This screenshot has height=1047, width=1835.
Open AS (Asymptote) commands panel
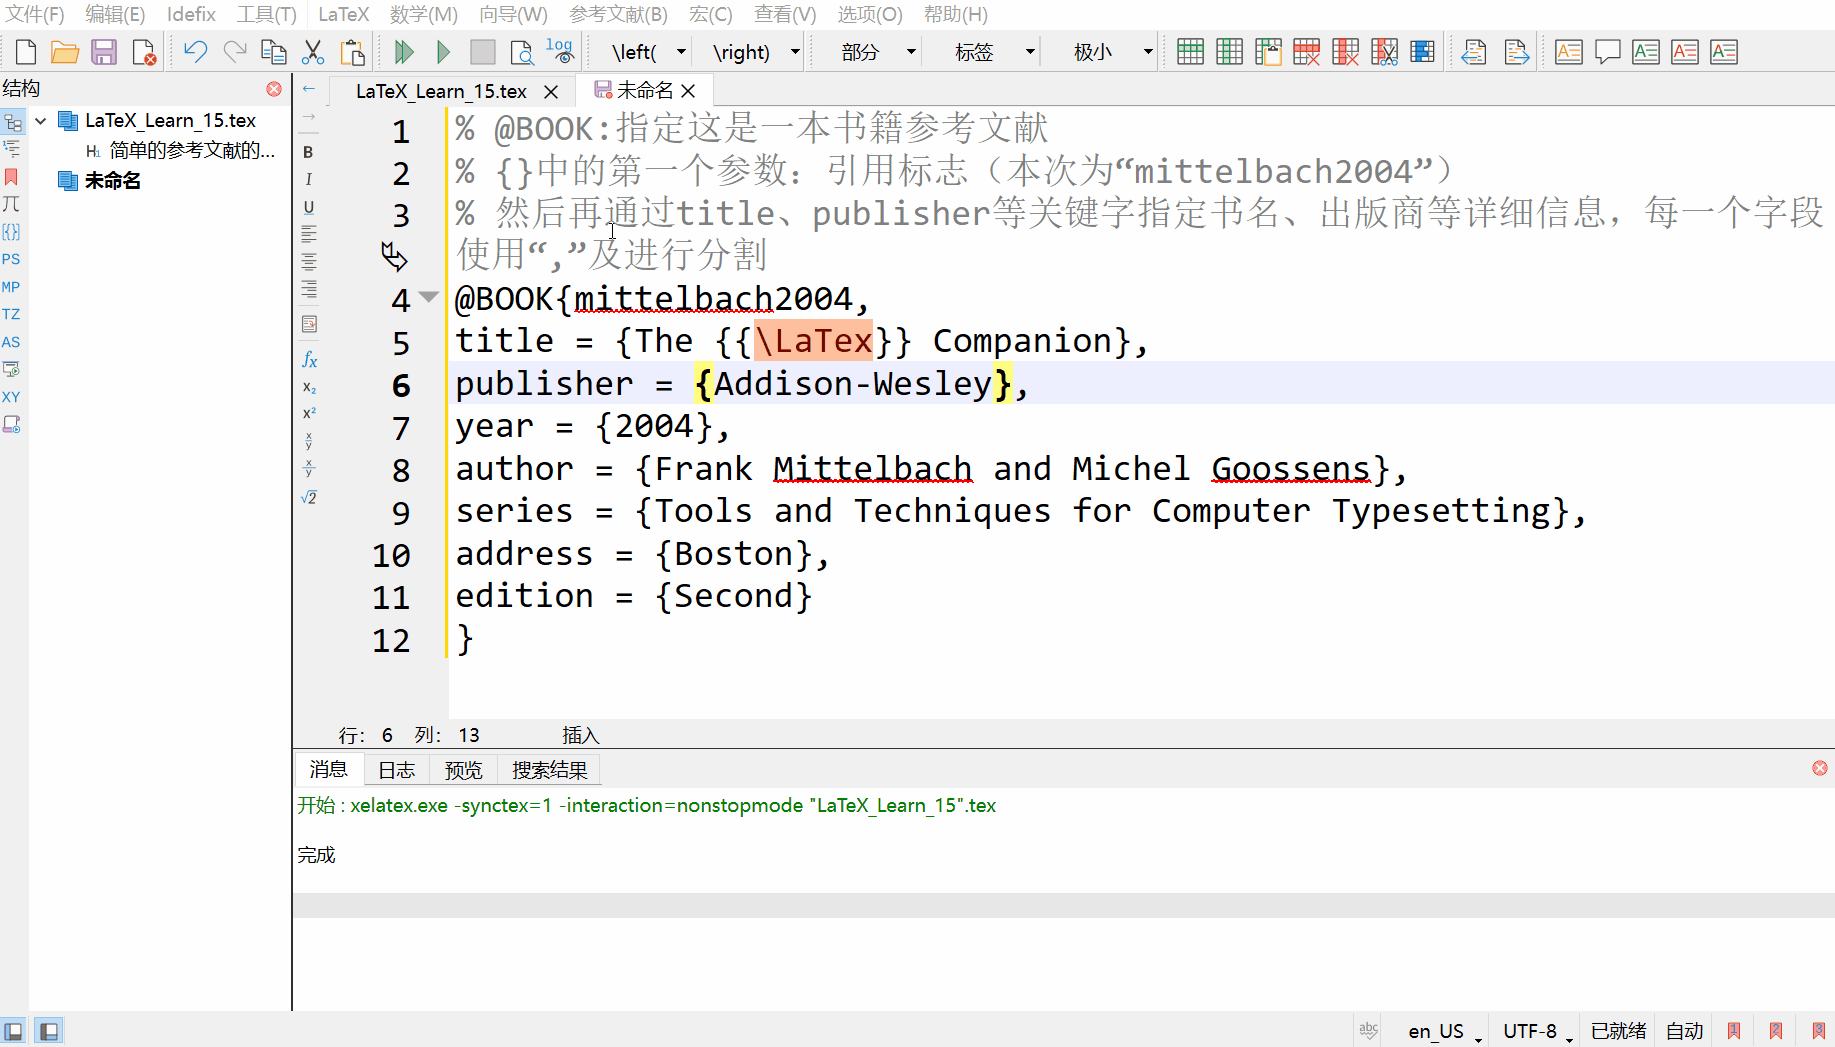(11, 342)
